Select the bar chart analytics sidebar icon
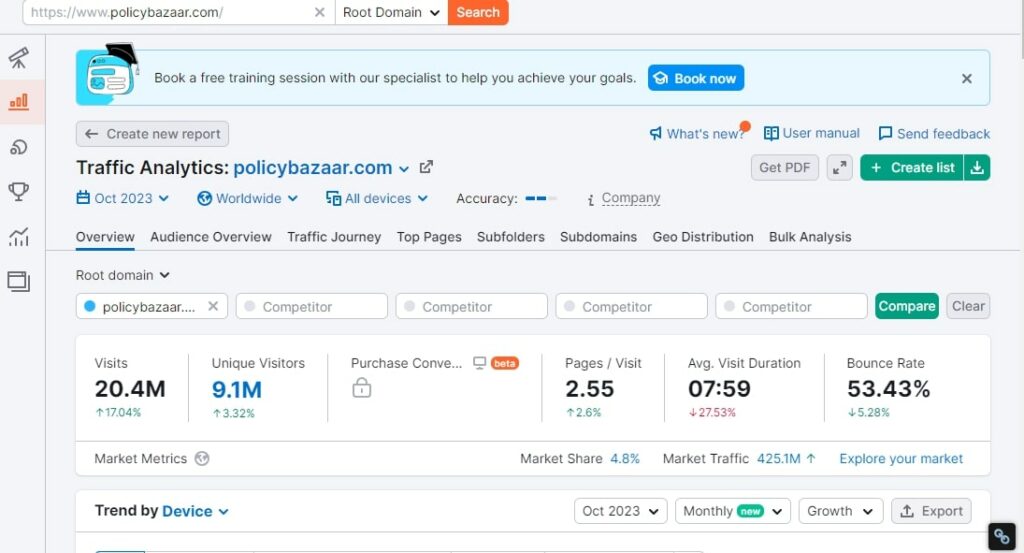Viewport: 1024px width, 553px height. 19,101
